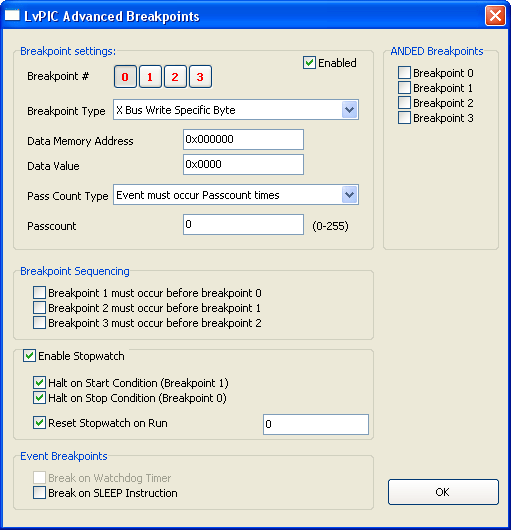Toggle the Enable Stopwatch checkbox
The width and height of the screenshot is (511, 530).
pyautogui.click(x=29, y=356)
